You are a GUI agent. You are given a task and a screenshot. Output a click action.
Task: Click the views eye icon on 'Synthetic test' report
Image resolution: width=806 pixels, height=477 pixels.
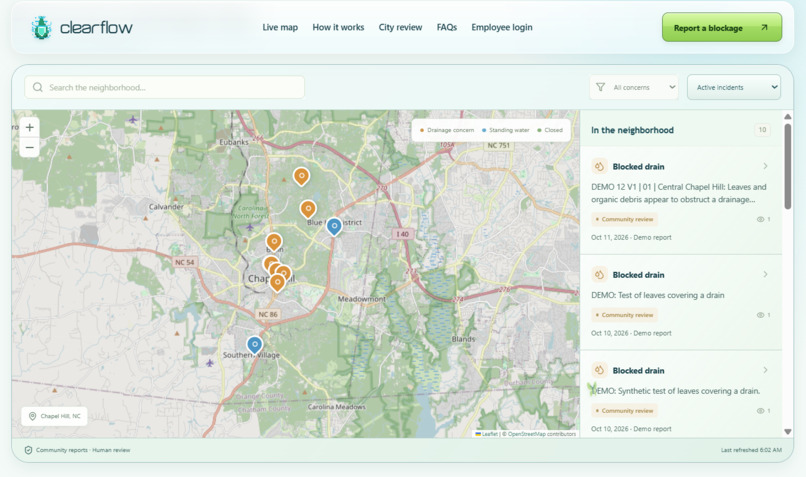[x=760, y=411]
